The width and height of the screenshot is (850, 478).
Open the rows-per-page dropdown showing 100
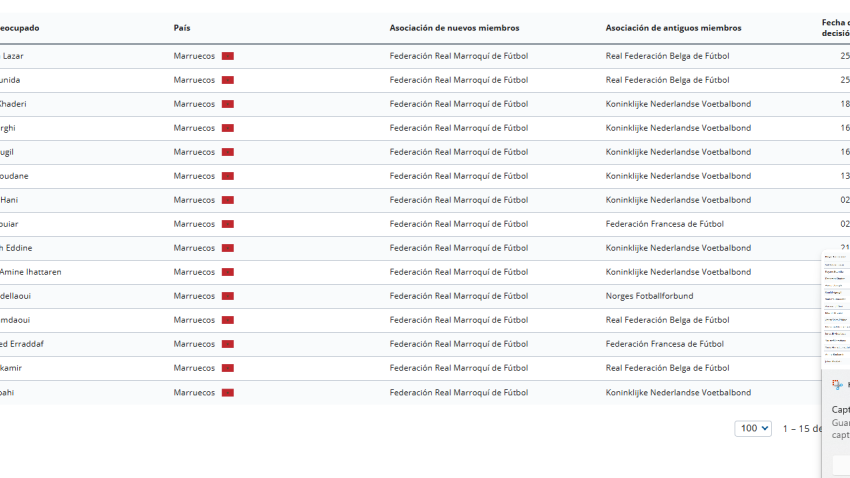click(753, 428)
